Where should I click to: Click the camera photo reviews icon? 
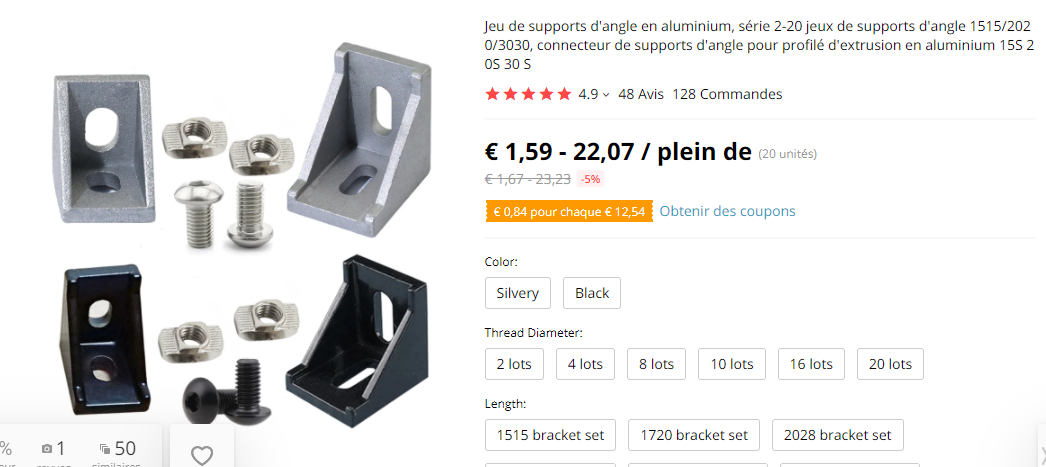(47, 449)
